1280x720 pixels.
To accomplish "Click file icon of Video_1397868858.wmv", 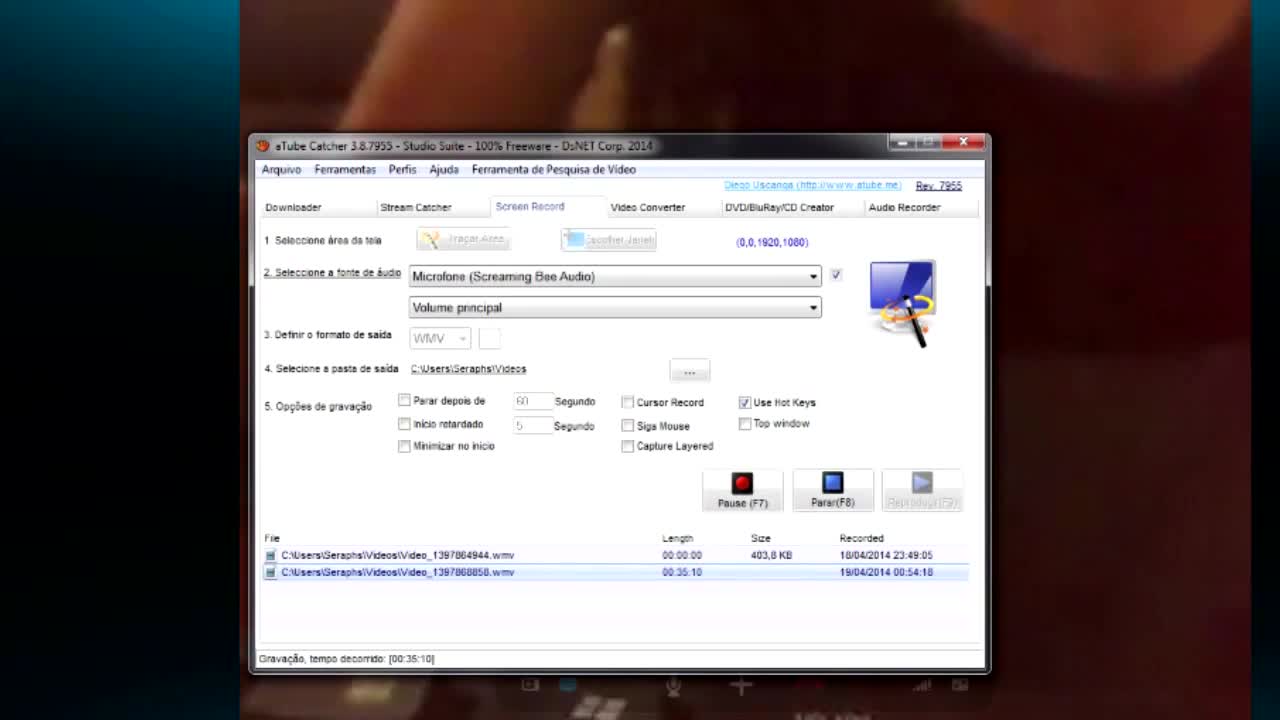I will point(270,572).
